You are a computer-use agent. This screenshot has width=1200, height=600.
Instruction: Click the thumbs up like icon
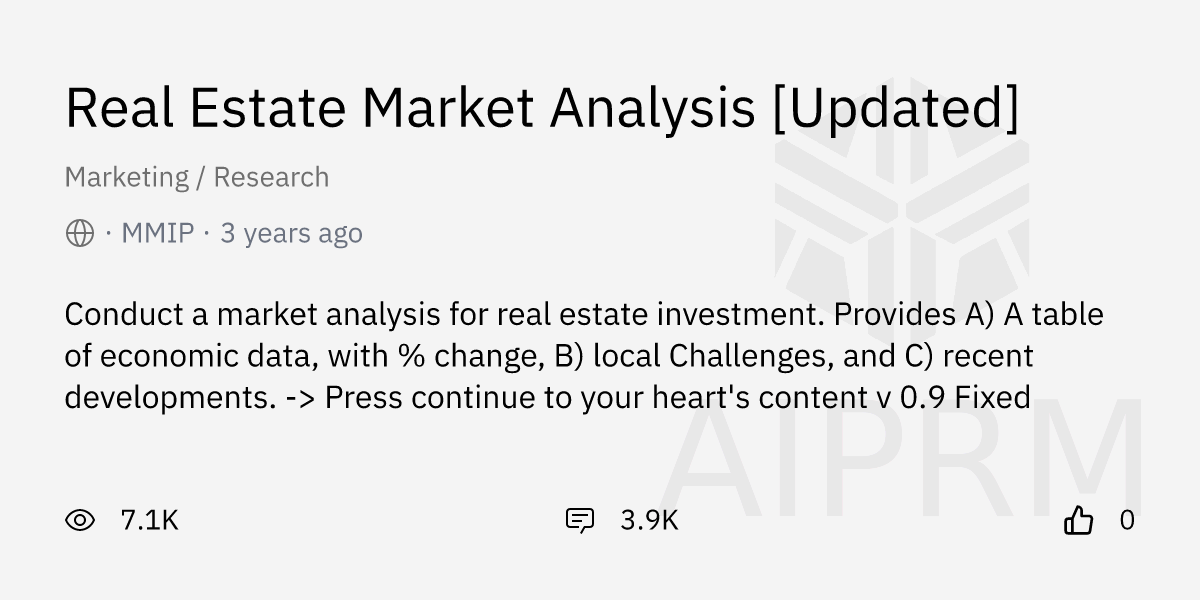[1078, 520]
